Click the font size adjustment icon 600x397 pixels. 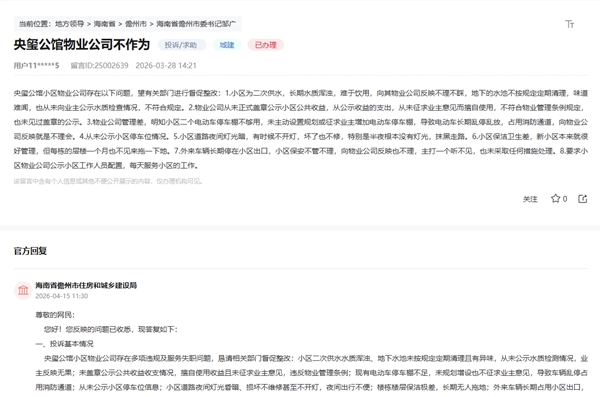[569, 24]
